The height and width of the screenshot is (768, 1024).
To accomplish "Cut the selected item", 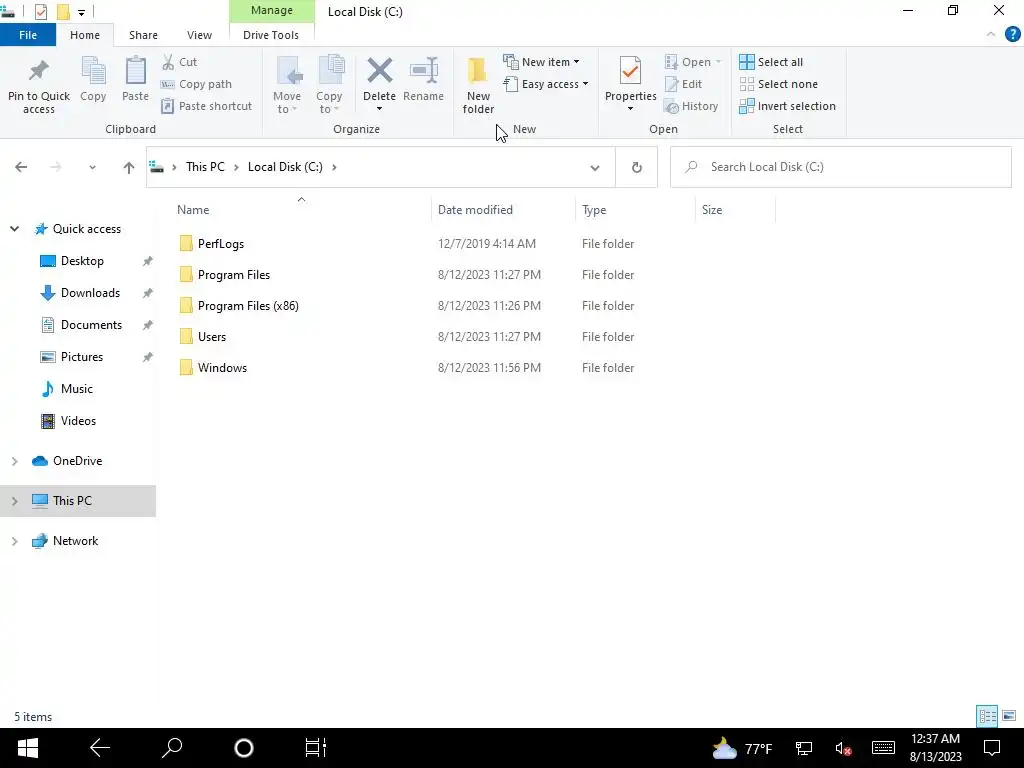I will [180, 62].
